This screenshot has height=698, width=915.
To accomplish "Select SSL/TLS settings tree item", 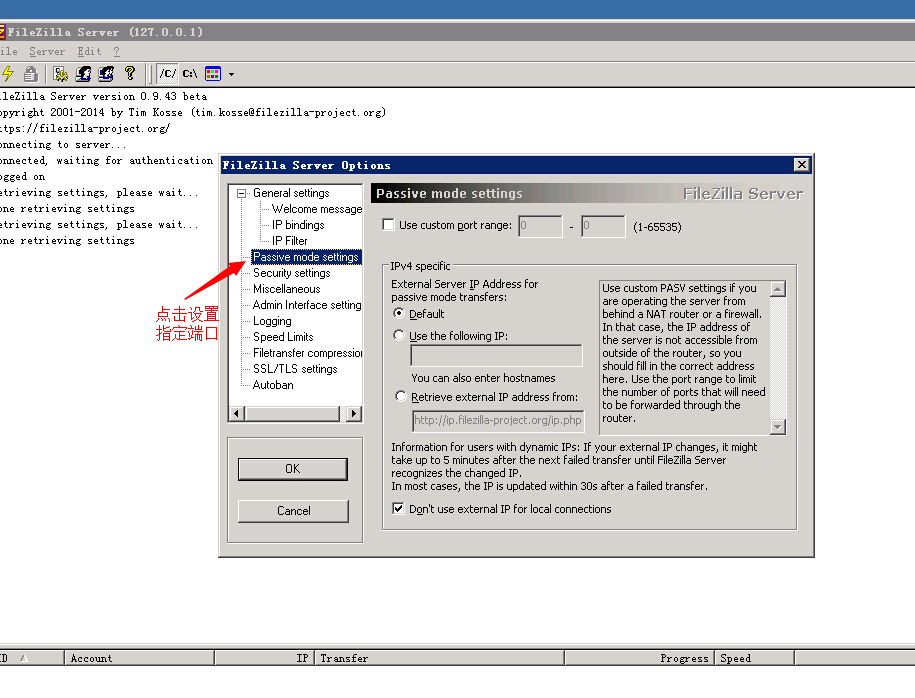I will pos(295,369).
